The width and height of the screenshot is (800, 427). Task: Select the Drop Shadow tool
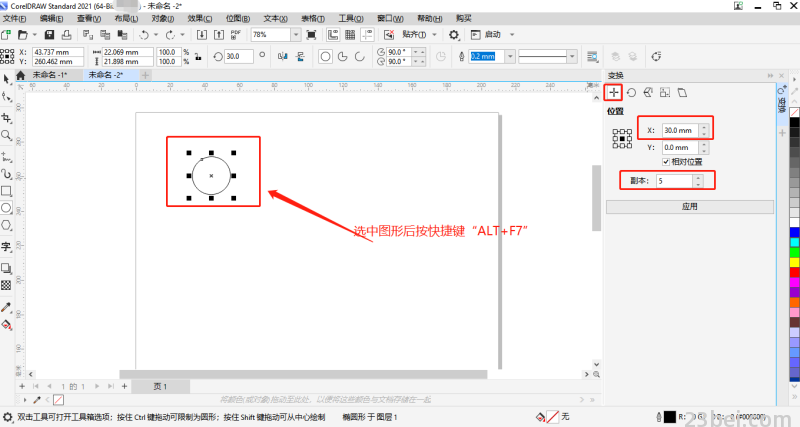click(6, 268)
